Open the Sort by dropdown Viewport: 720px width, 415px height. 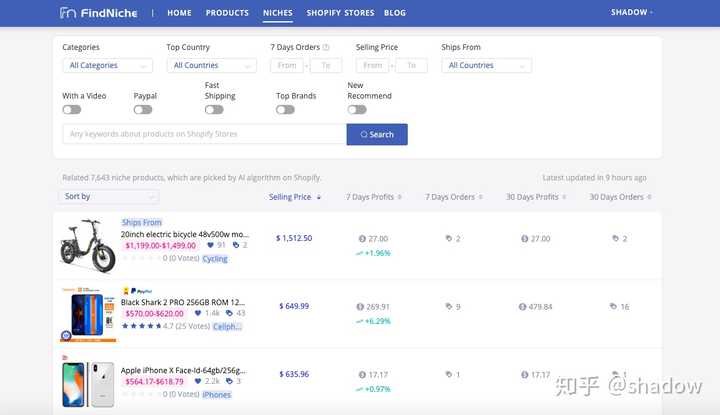click(109, 196)
